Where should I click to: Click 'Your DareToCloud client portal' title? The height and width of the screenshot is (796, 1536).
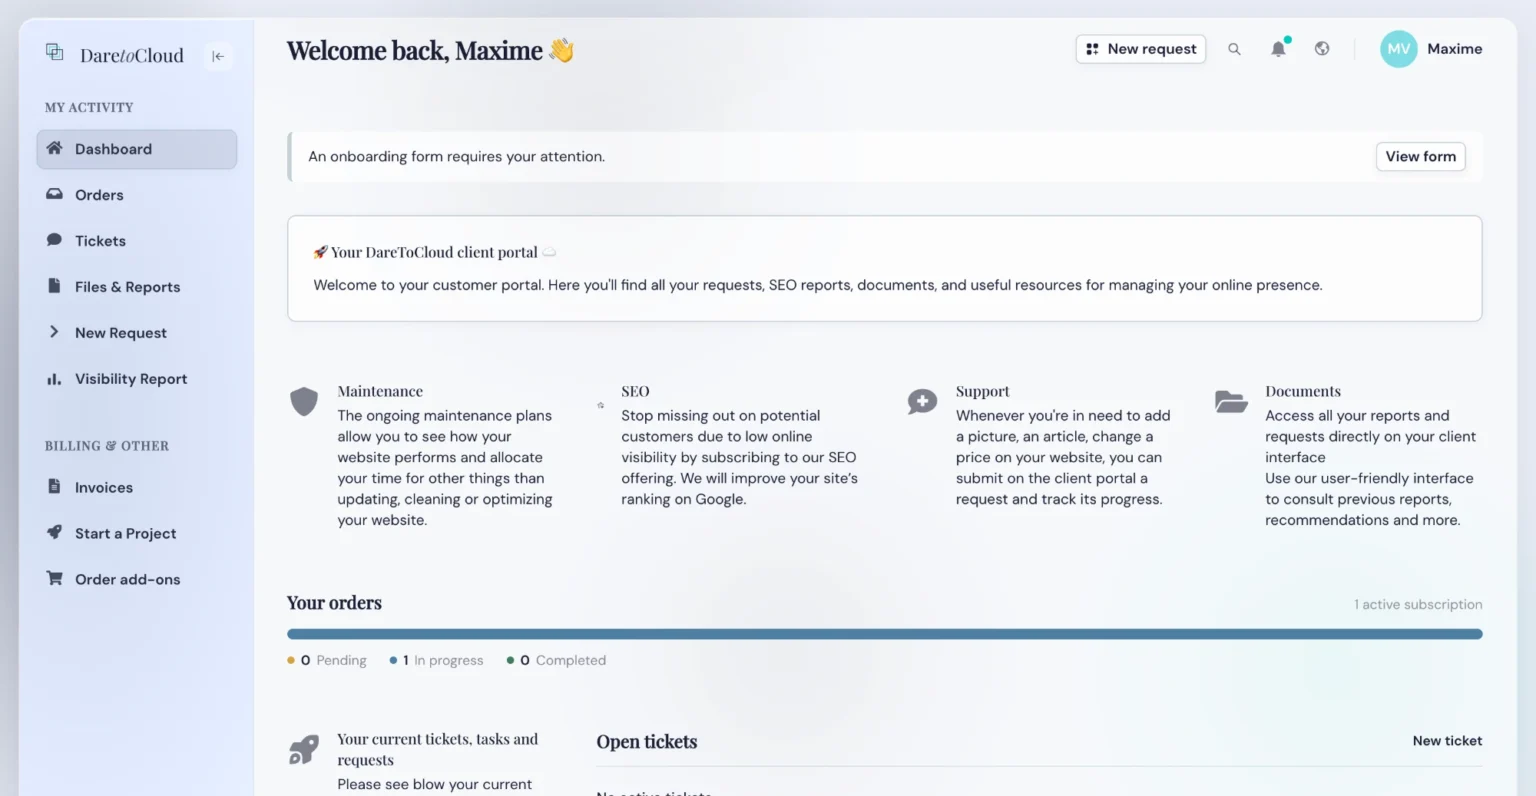coord(434,252)
